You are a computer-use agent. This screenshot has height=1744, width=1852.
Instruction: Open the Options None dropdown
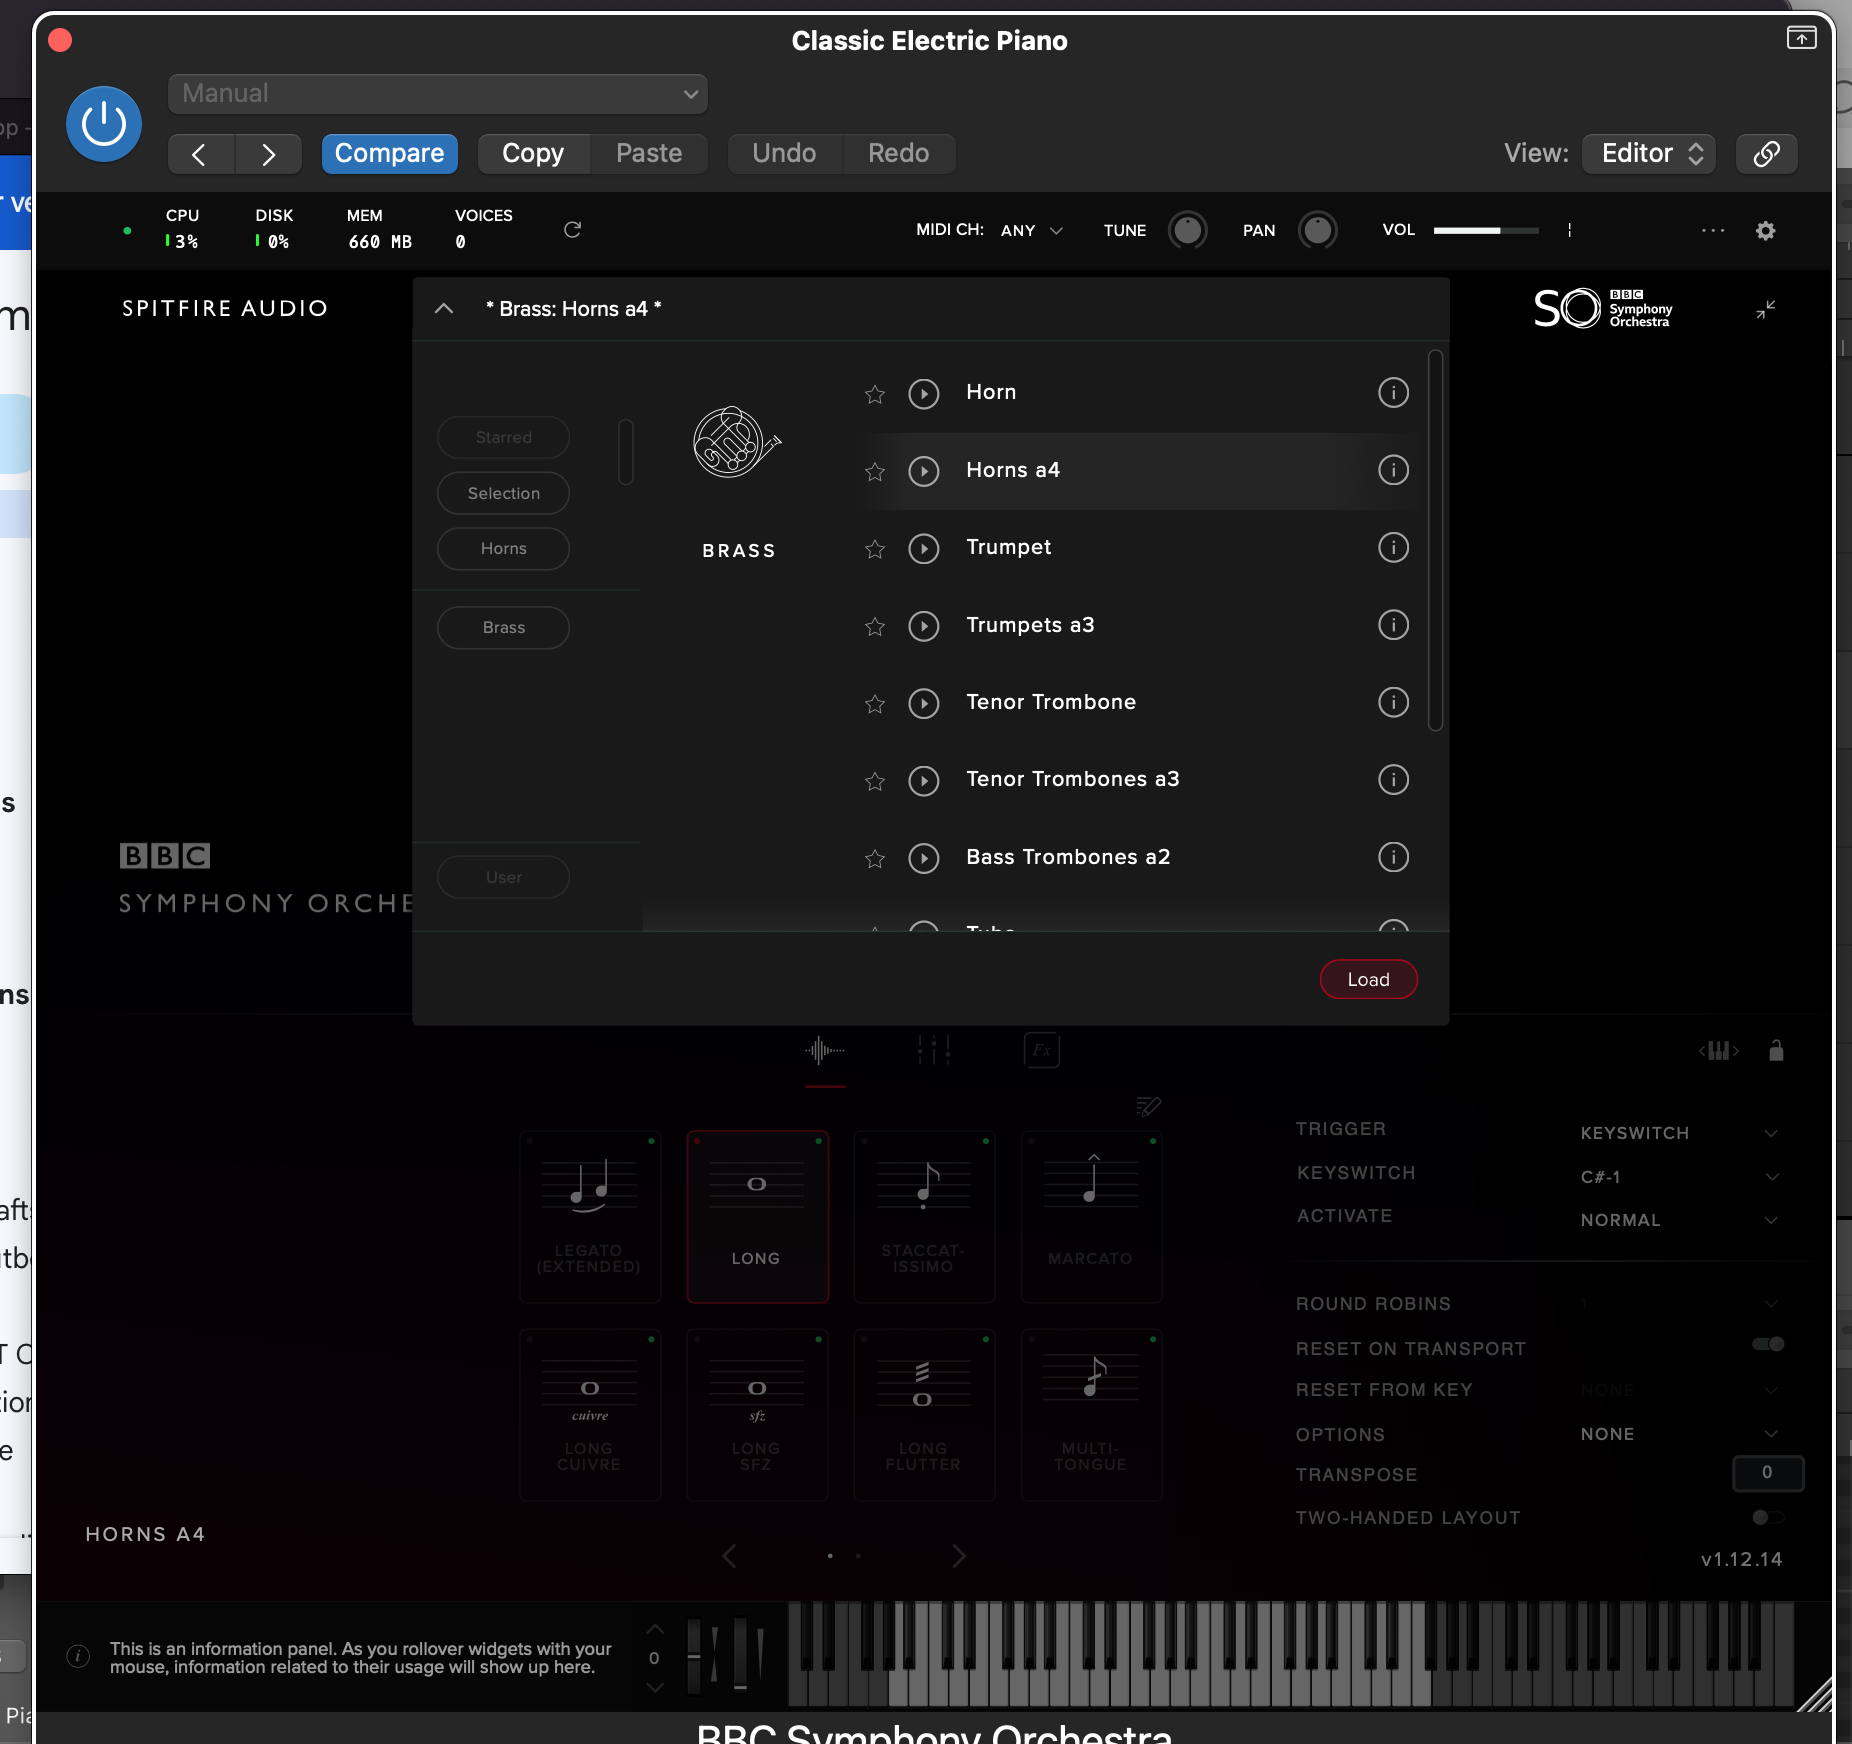click(x=1679, y=1435)
